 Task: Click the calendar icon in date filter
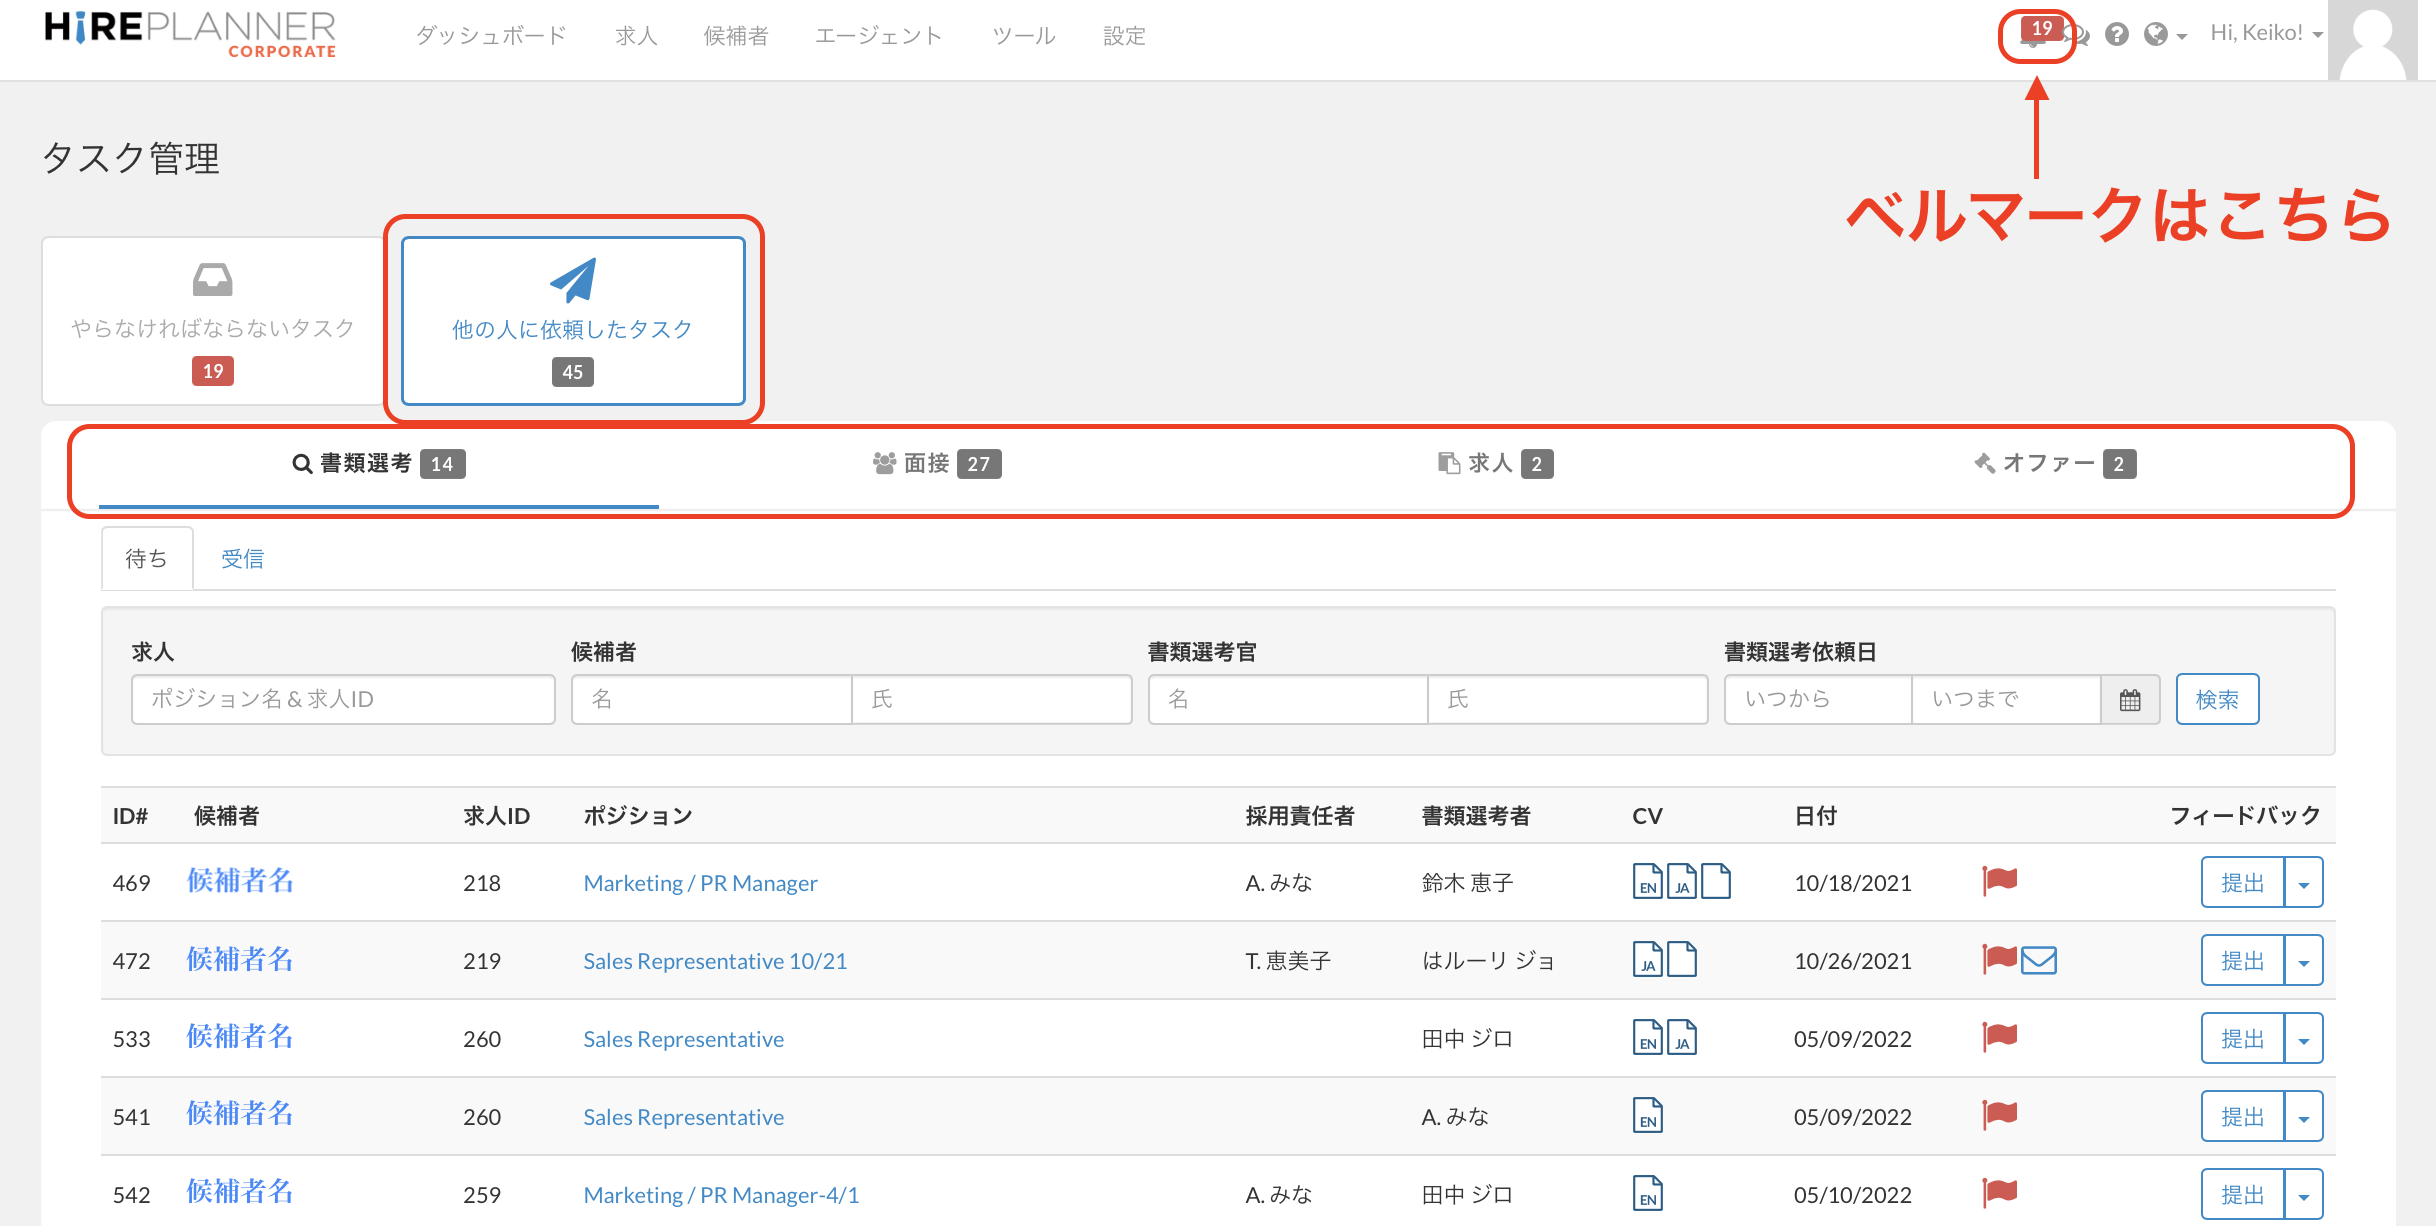point(2130,700)
